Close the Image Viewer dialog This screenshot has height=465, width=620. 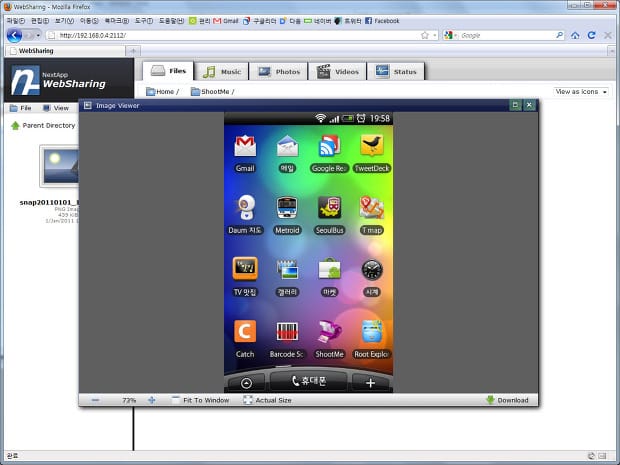529,105
